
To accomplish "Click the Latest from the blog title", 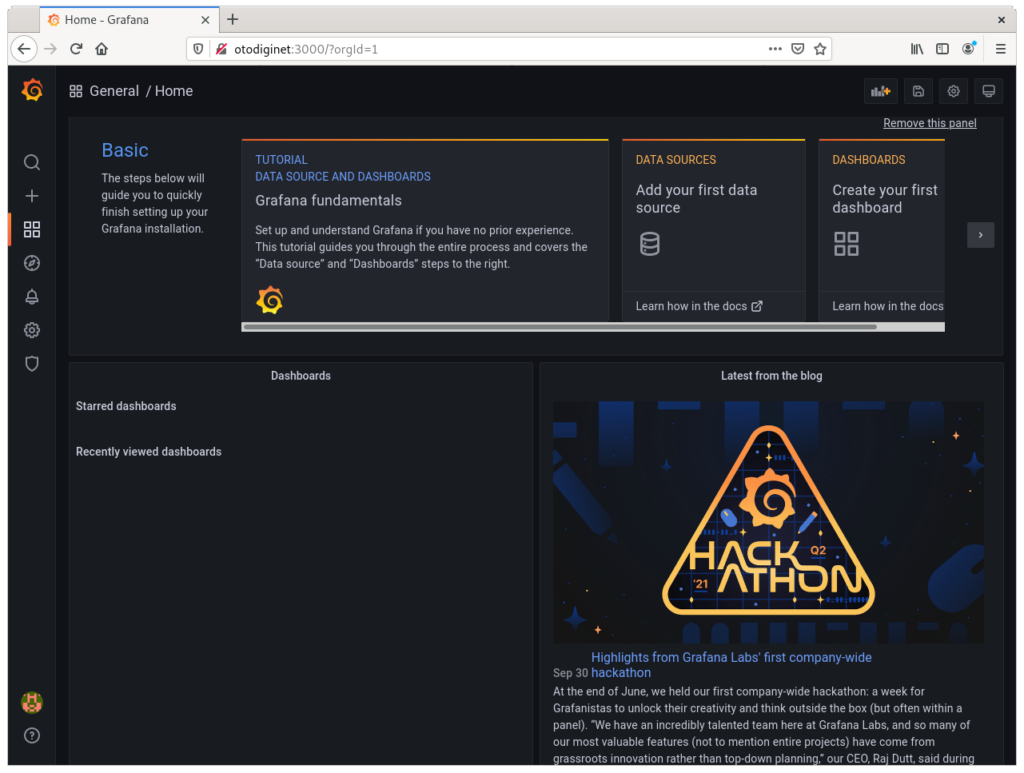I will (x=771, y=375).
